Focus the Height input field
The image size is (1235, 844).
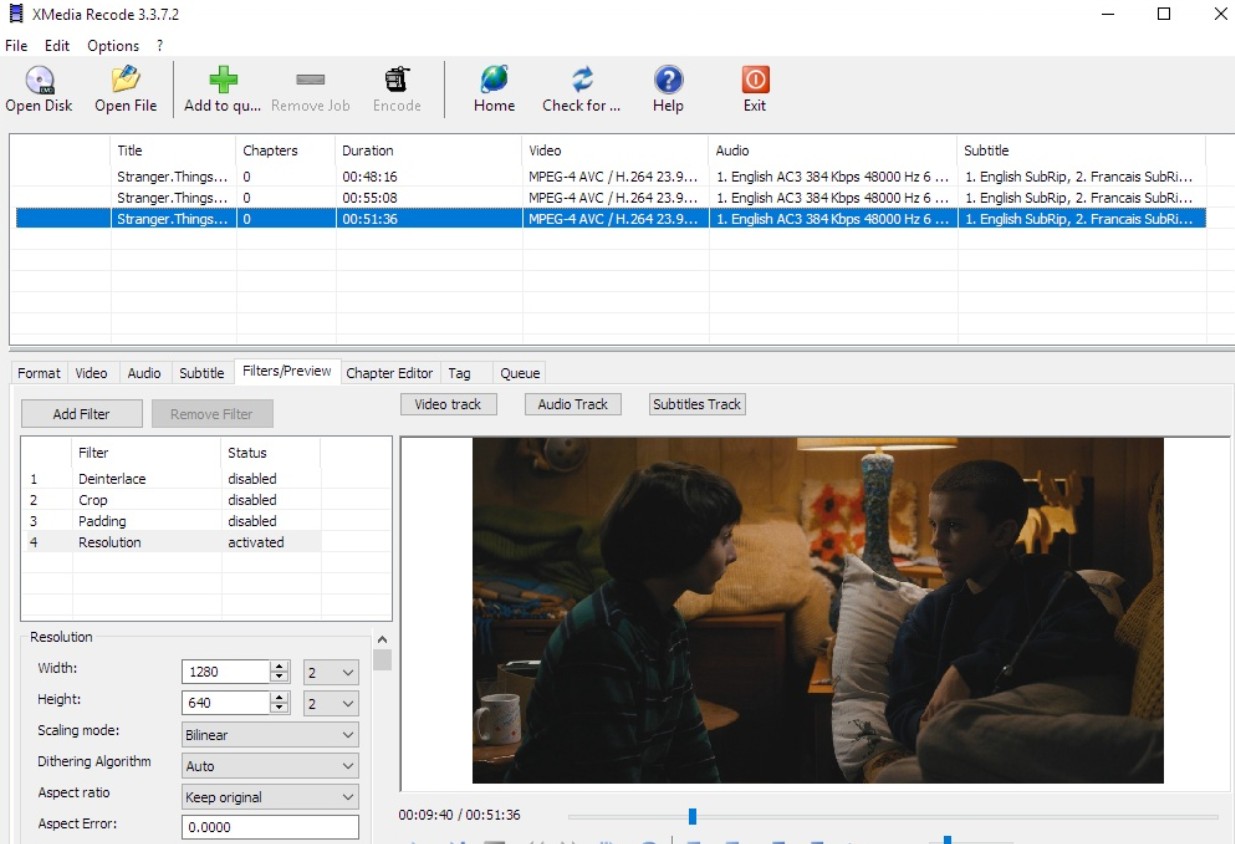pos(226,704)
